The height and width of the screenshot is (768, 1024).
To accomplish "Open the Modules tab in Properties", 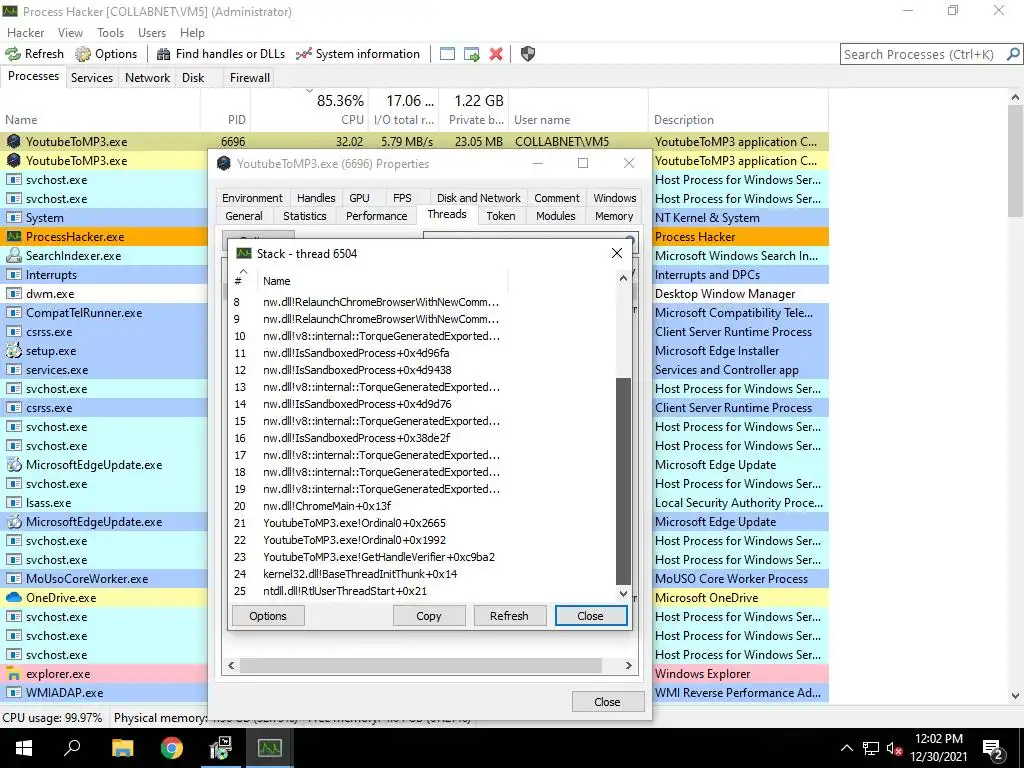I will click(556, 216).
